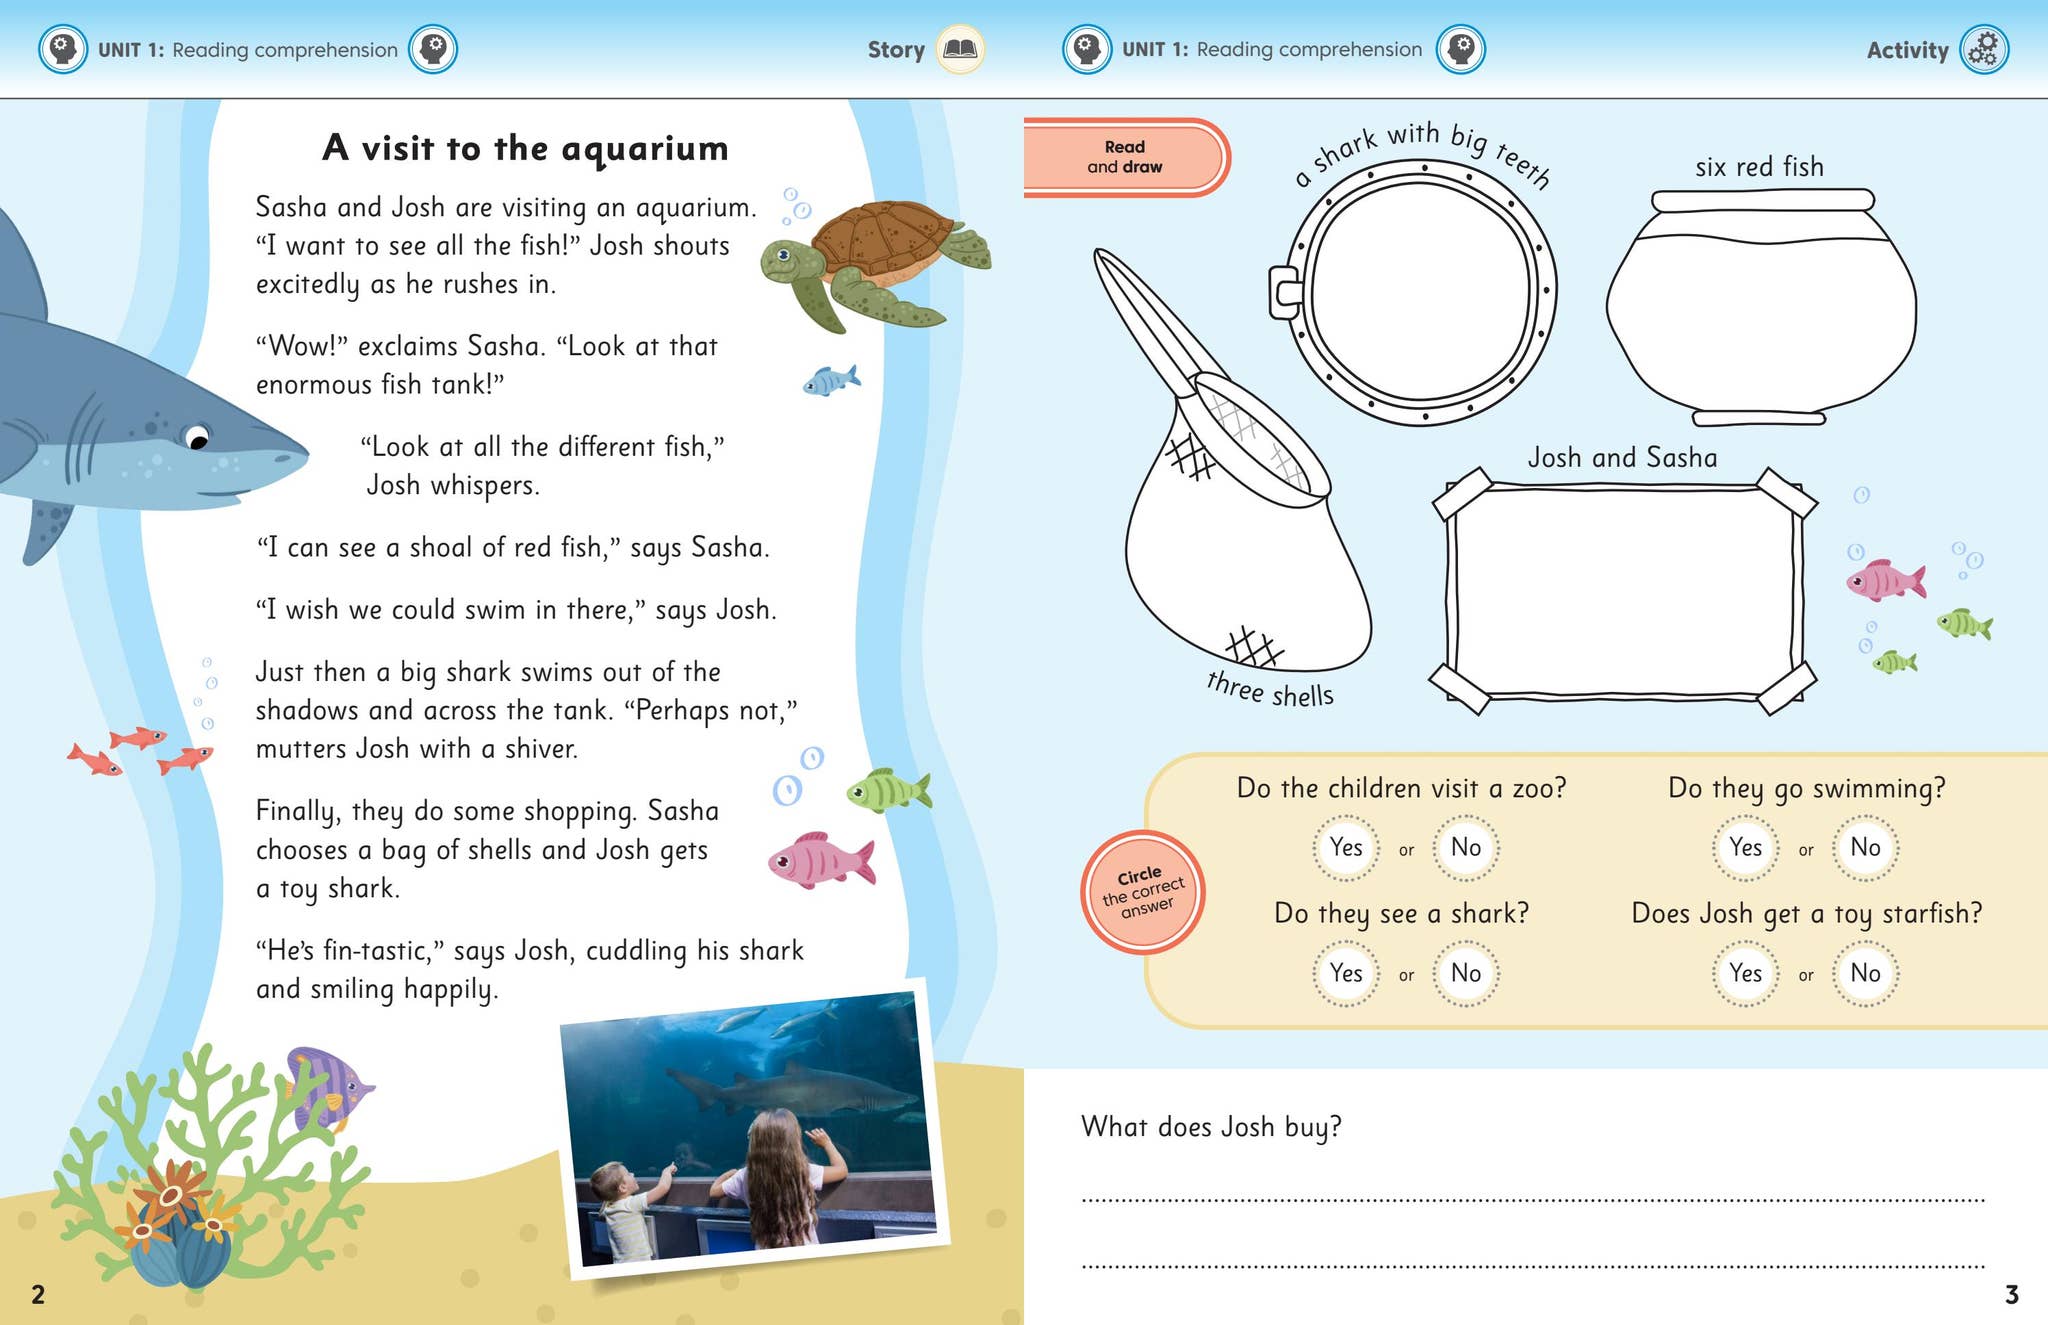Select No for 'Do they go swimming?'

1864,847
